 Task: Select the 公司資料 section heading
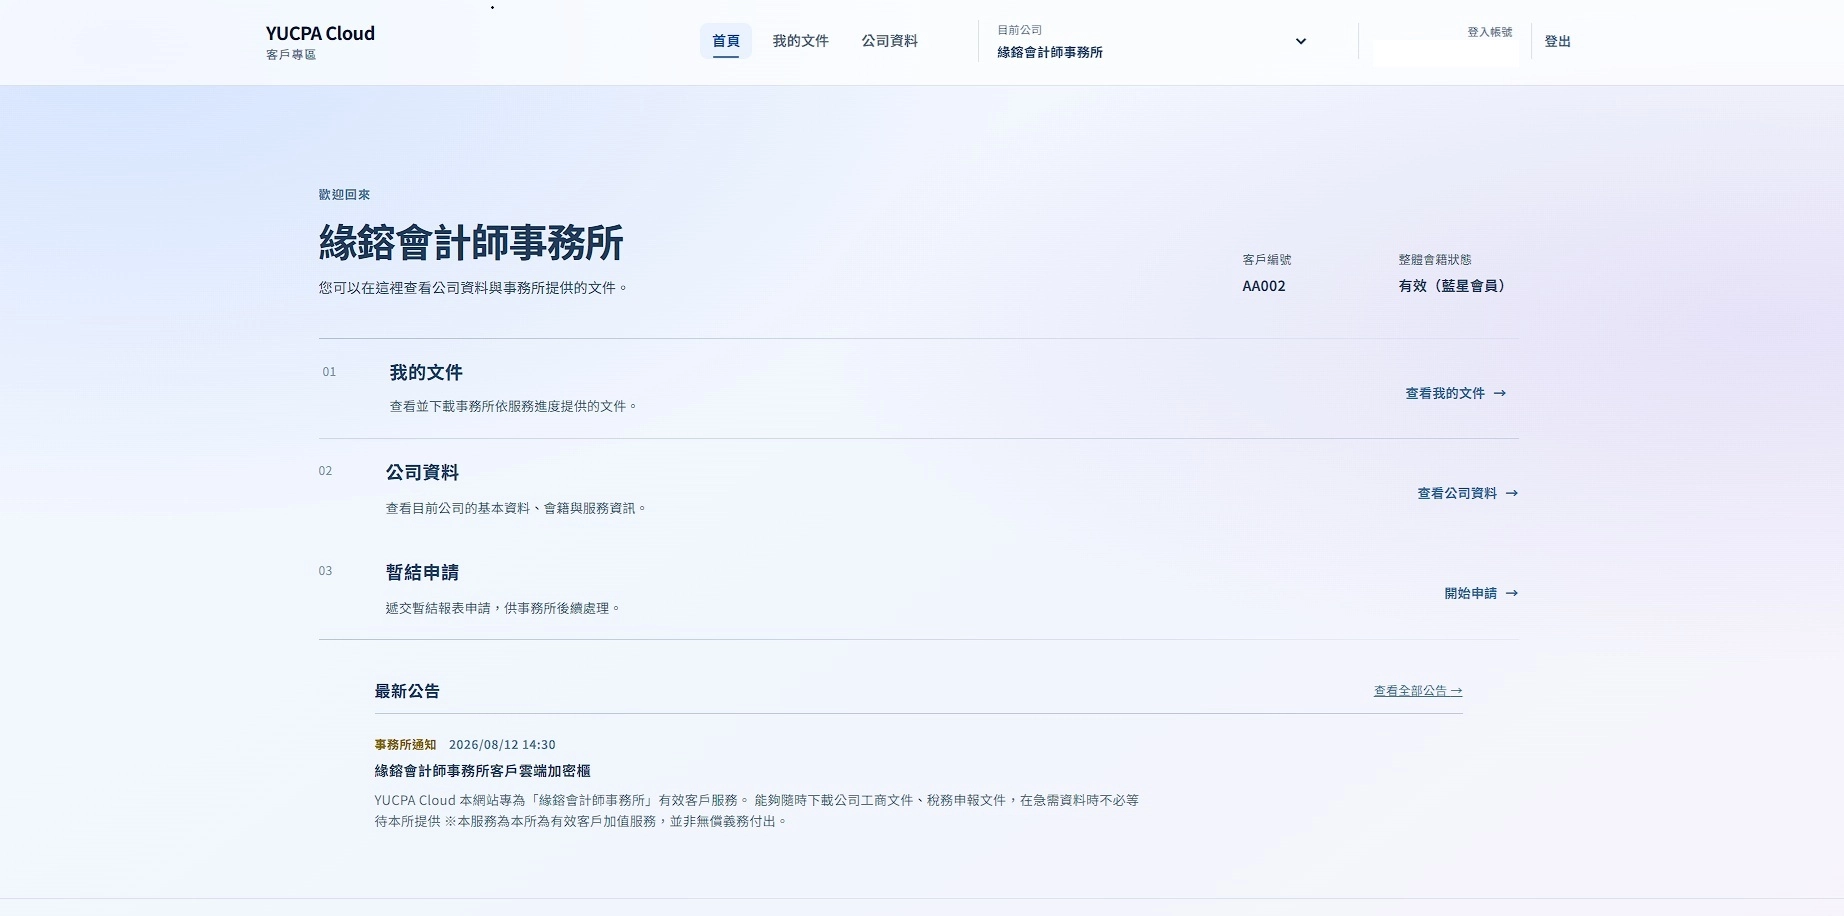tap(422, 473)
